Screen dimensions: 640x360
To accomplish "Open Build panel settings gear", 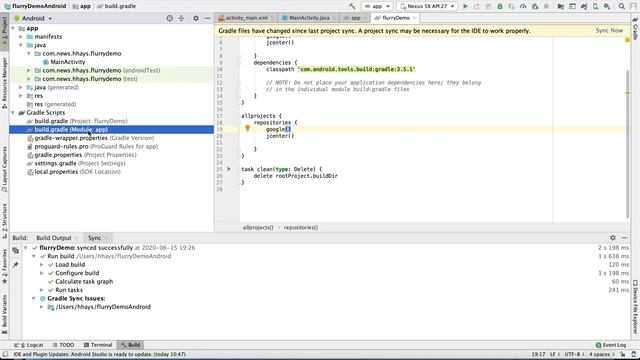I will [613, 238].
